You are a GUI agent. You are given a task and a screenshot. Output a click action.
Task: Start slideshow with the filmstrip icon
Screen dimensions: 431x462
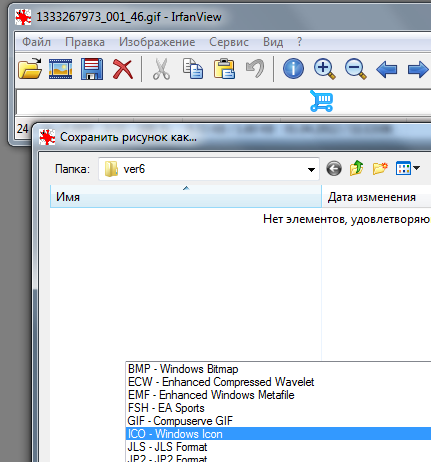pyautogui.click(x=60, y=69)
